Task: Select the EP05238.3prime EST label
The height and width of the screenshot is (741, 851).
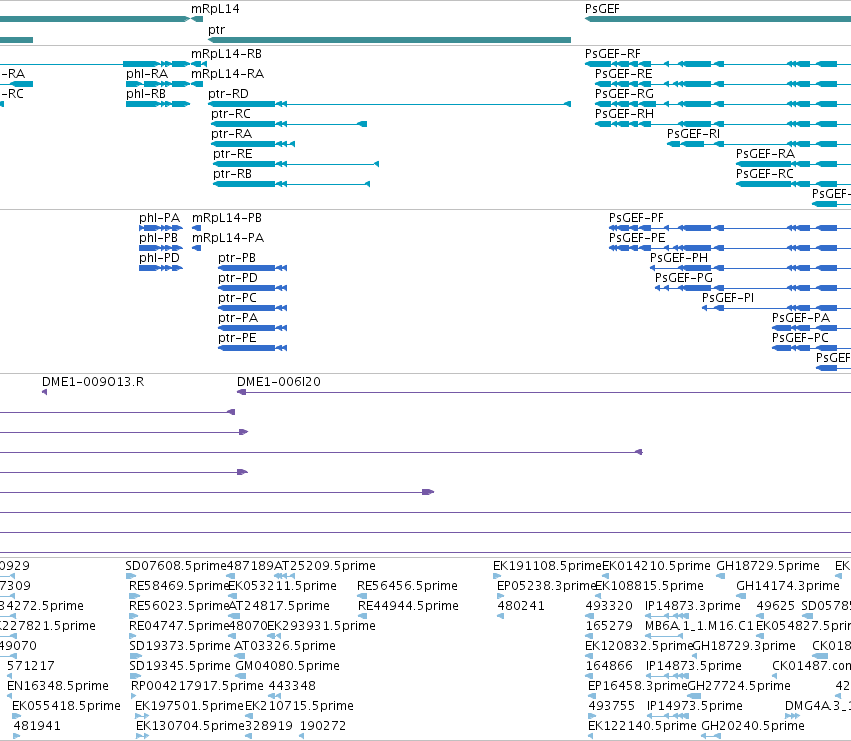Action: pyautogui.click(x=547, y=586)
